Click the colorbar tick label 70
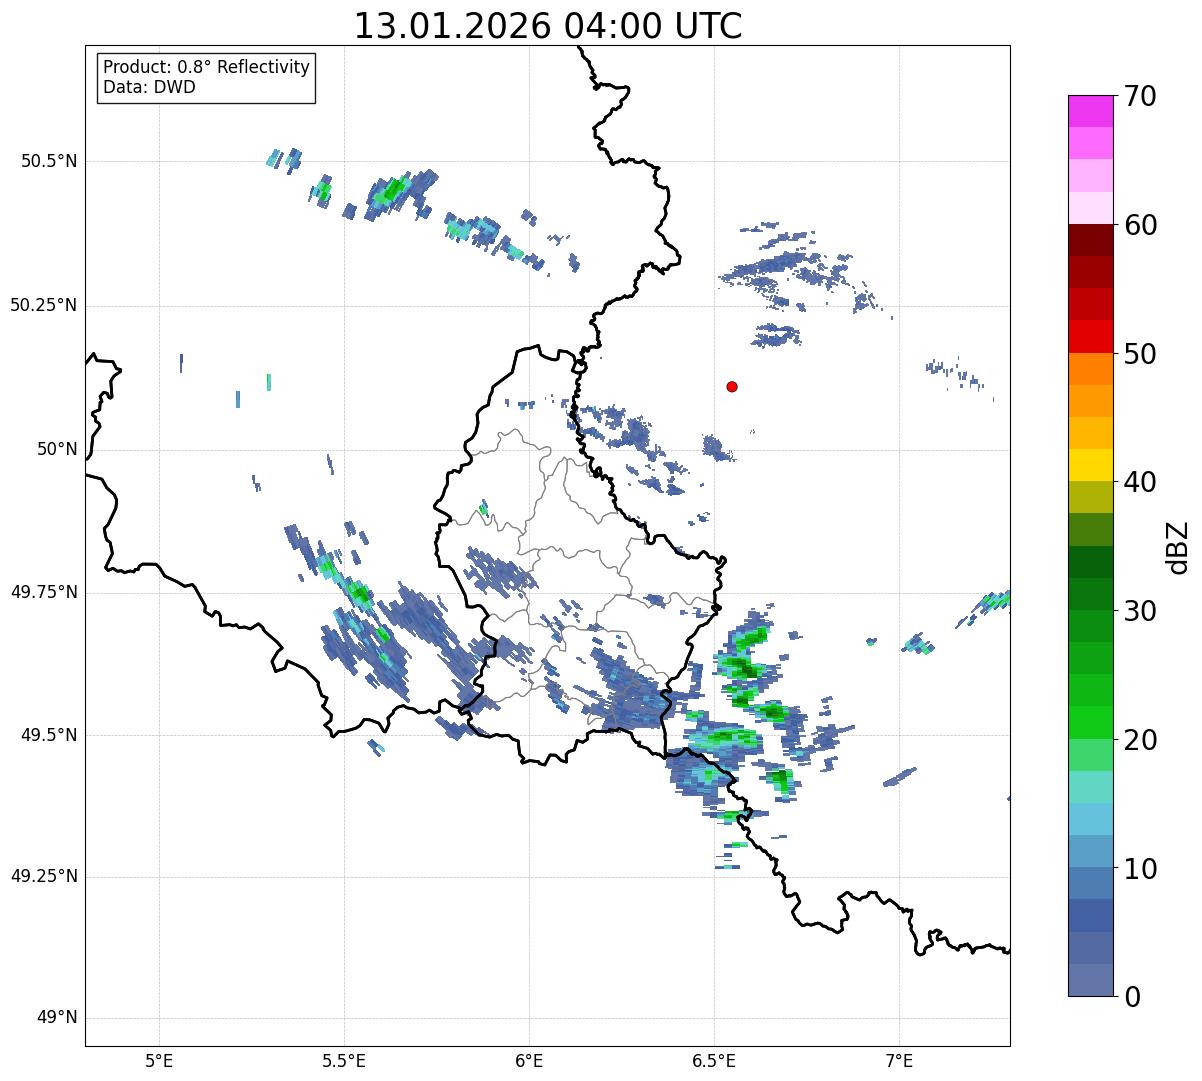The width and height of the screenshot is (1202, 1081). [x=1139, y=96]
